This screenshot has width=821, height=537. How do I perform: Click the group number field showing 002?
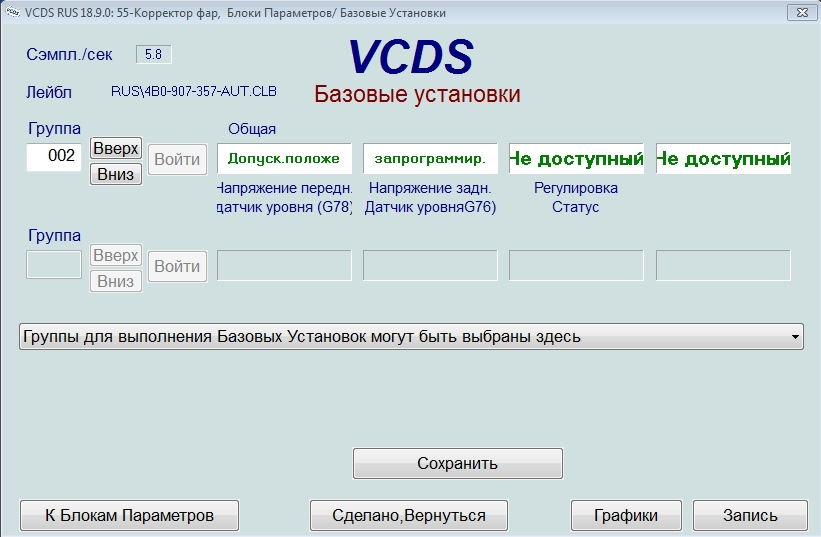click(x=54, y=156)
